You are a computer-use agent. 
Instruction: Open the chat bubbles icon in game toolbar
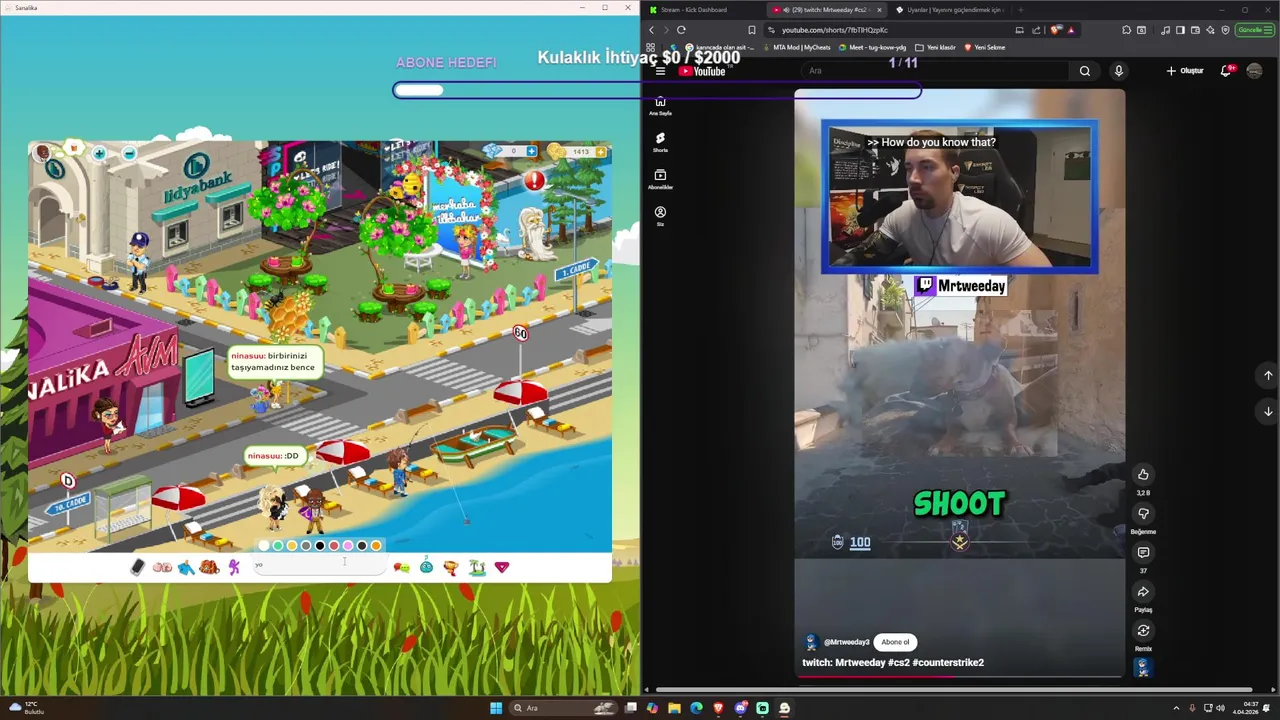401,567
